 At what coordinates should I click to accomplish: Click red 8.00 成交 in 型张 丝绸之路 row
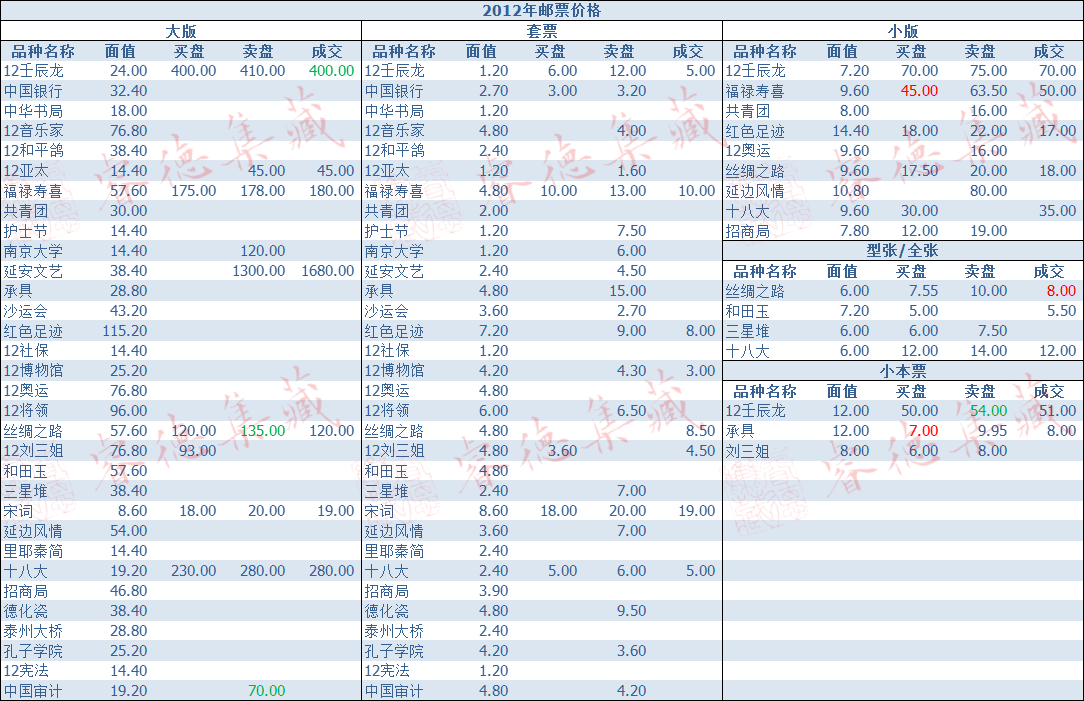coord(1061,291)
